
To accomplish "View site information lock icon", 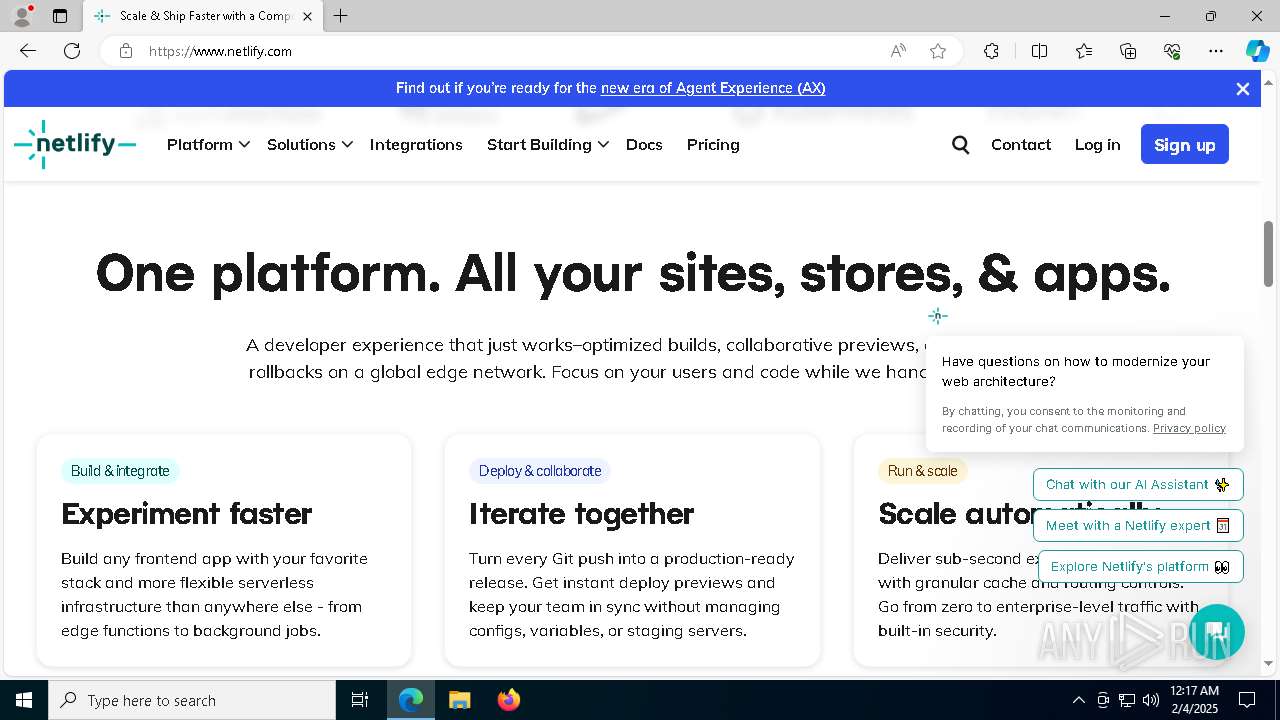I will click(x=126, y=51).
